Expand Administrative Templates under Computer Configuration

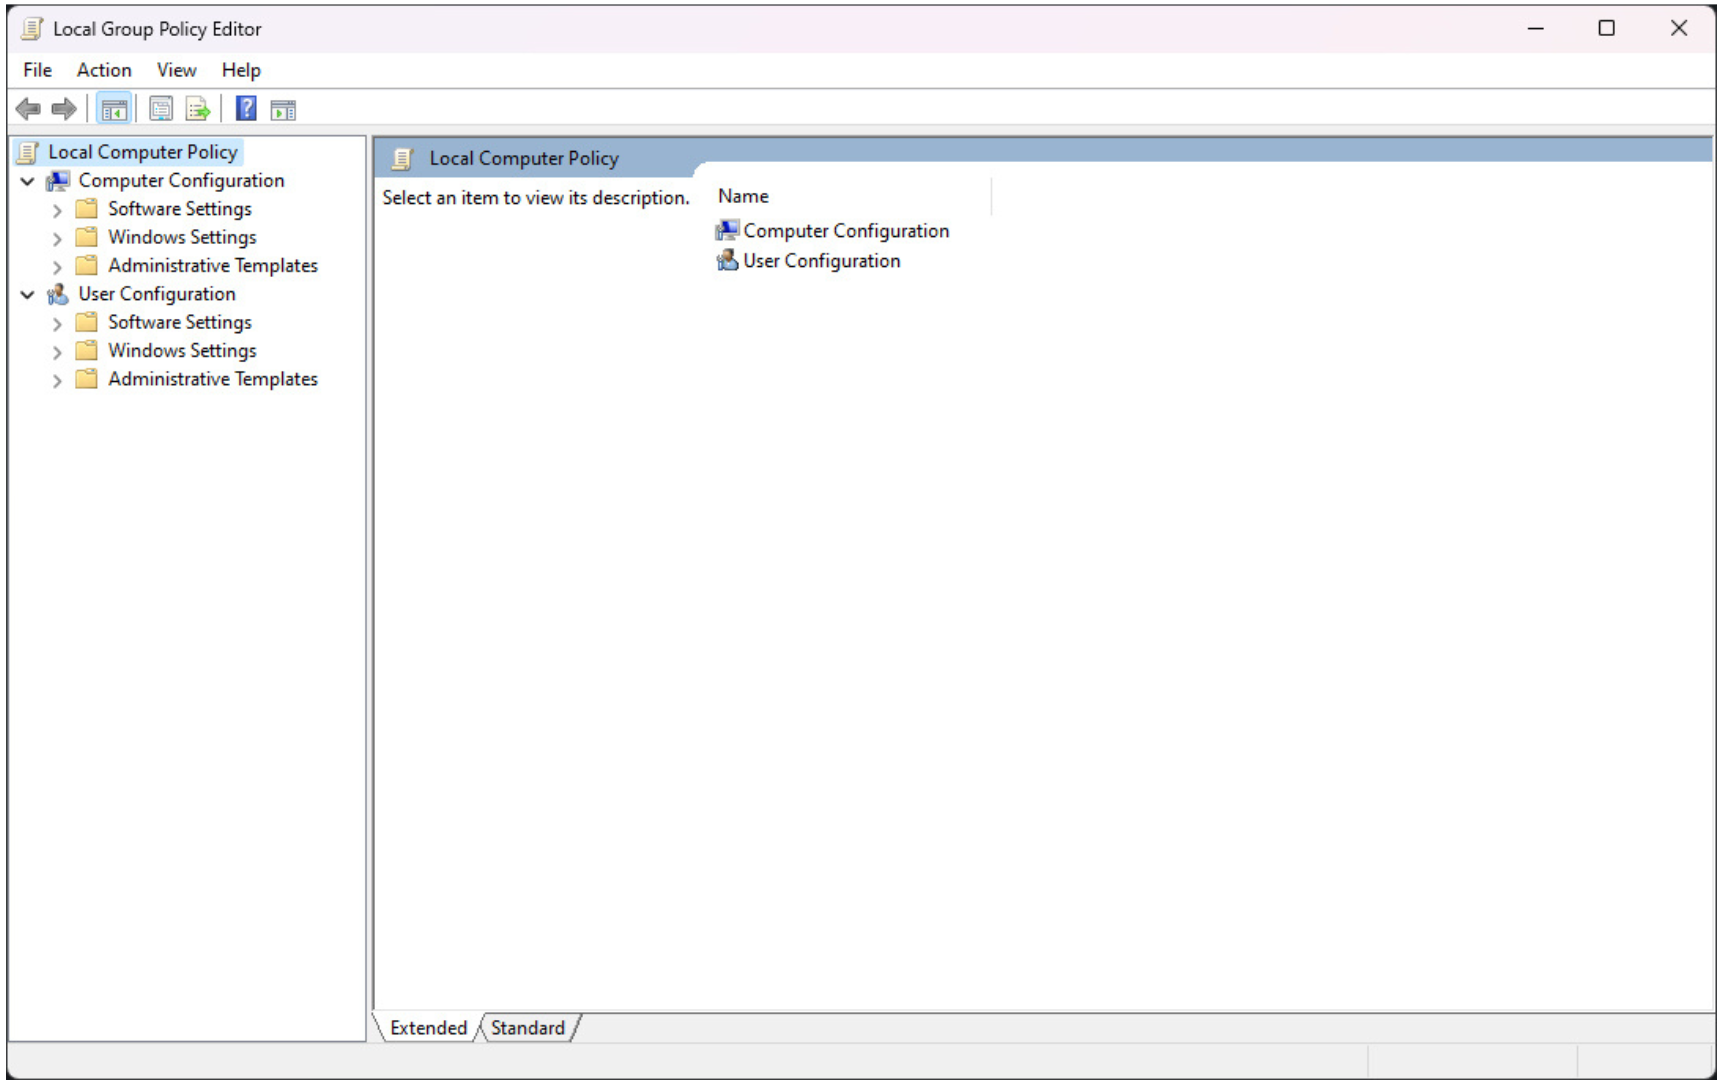click(58, 265)
